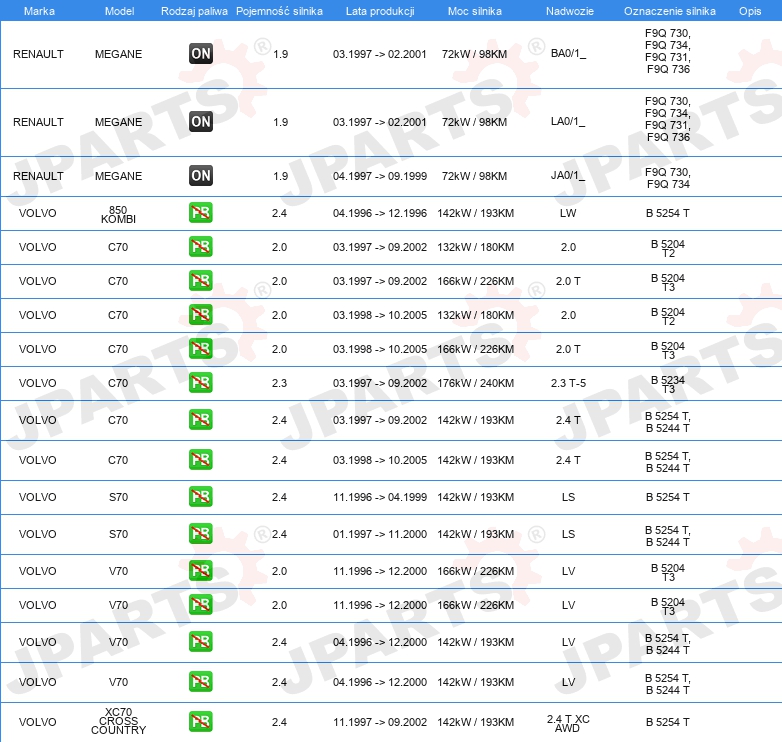Click the Model column header

tap(119, 11)
